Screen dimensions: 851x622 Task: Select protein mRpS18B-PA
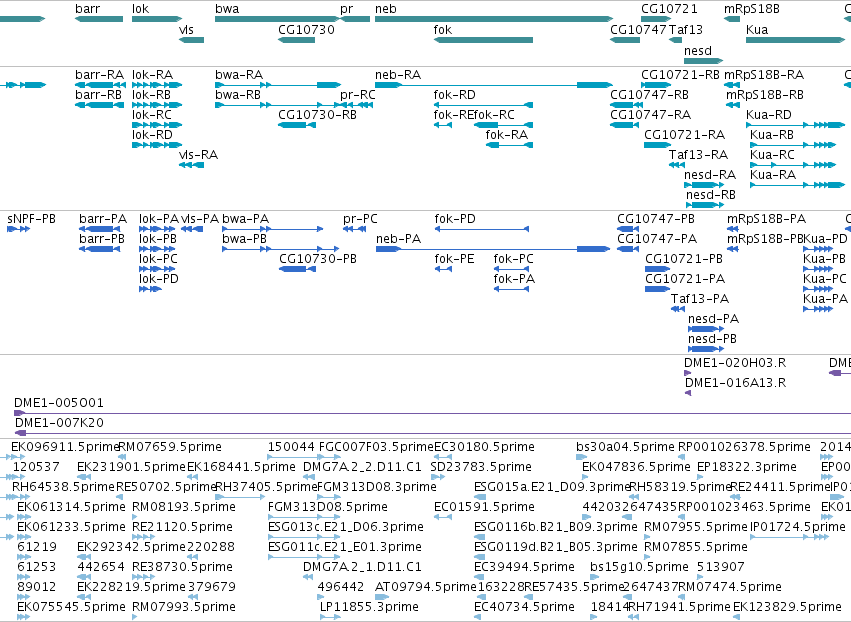coord(766,219)
